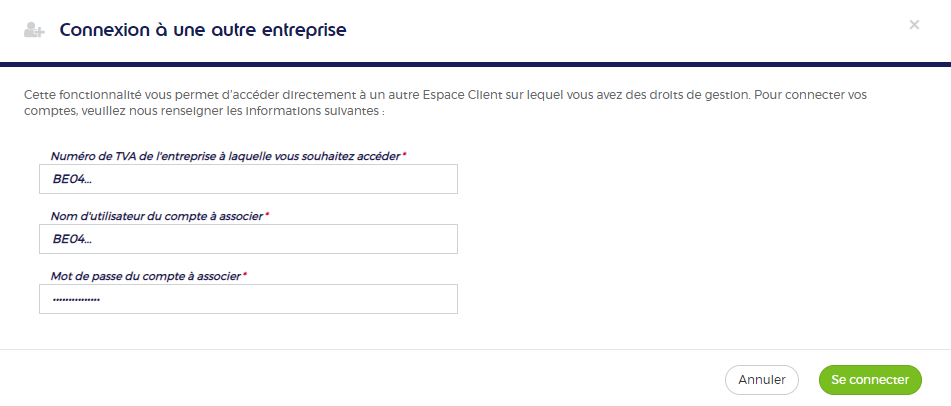951x406 pixels.
Task: Click the 'Cette fonctionnalité vous permet' description text
Action: coord(446,104)
